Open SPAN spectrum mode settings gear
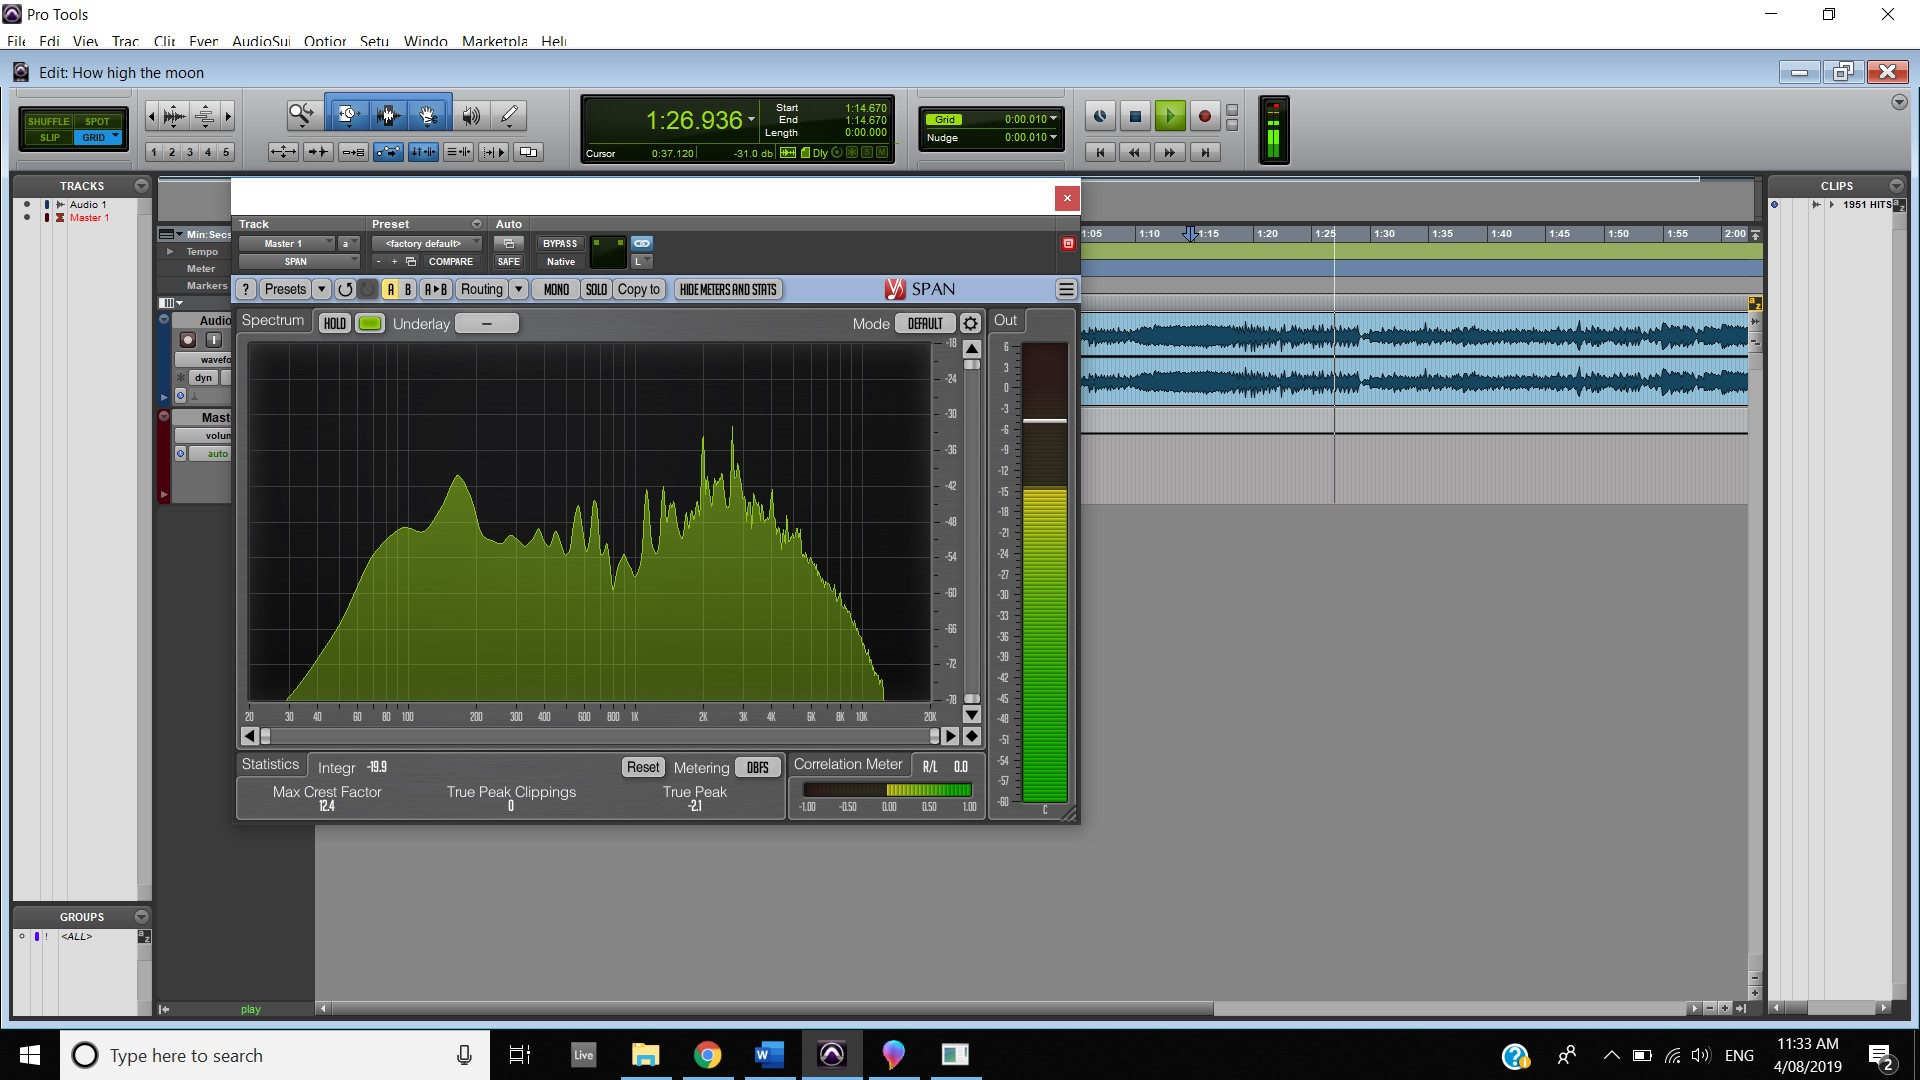This screenshot has width=1920, height=1080. click(x=970, y=324)
